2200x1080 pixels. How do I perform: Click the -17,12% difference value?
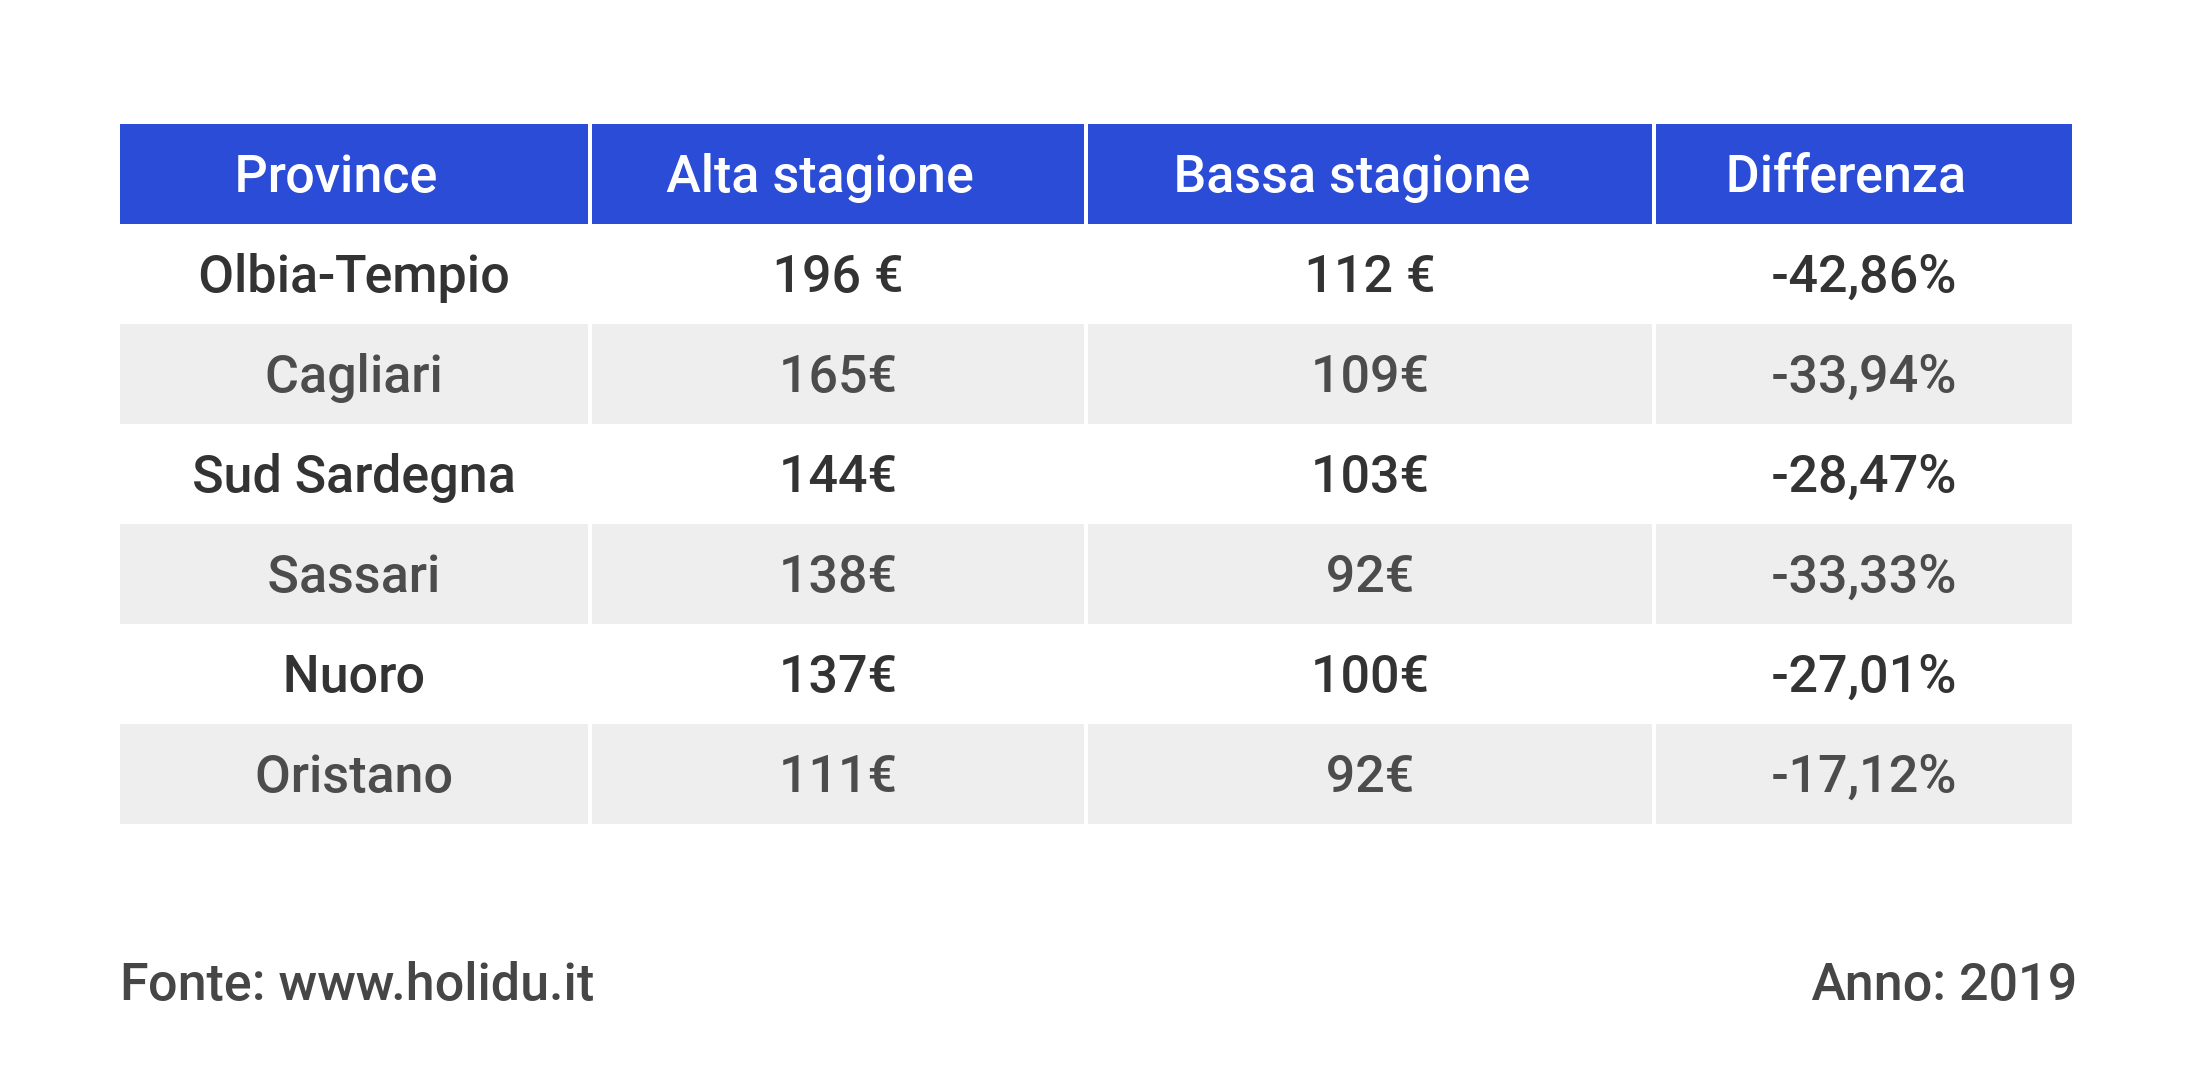(1863, 775)
